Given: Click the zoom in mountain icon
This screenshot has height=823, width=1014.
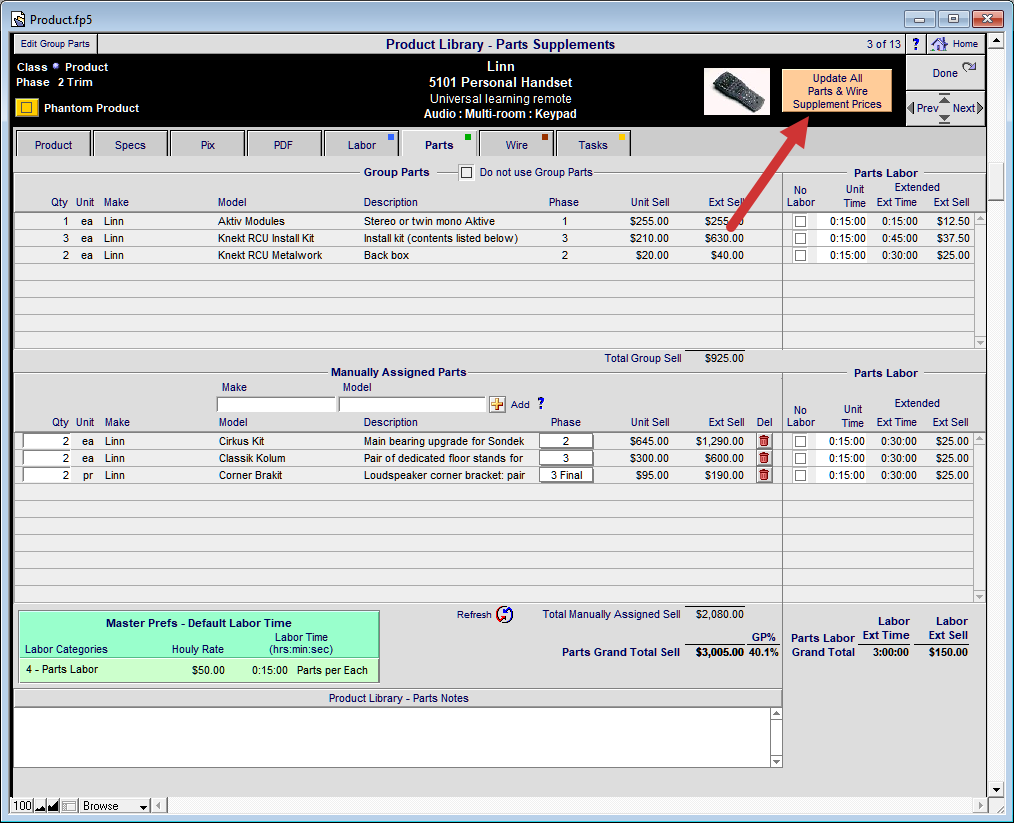Looking at the screenshot, I should pos(53,806).
